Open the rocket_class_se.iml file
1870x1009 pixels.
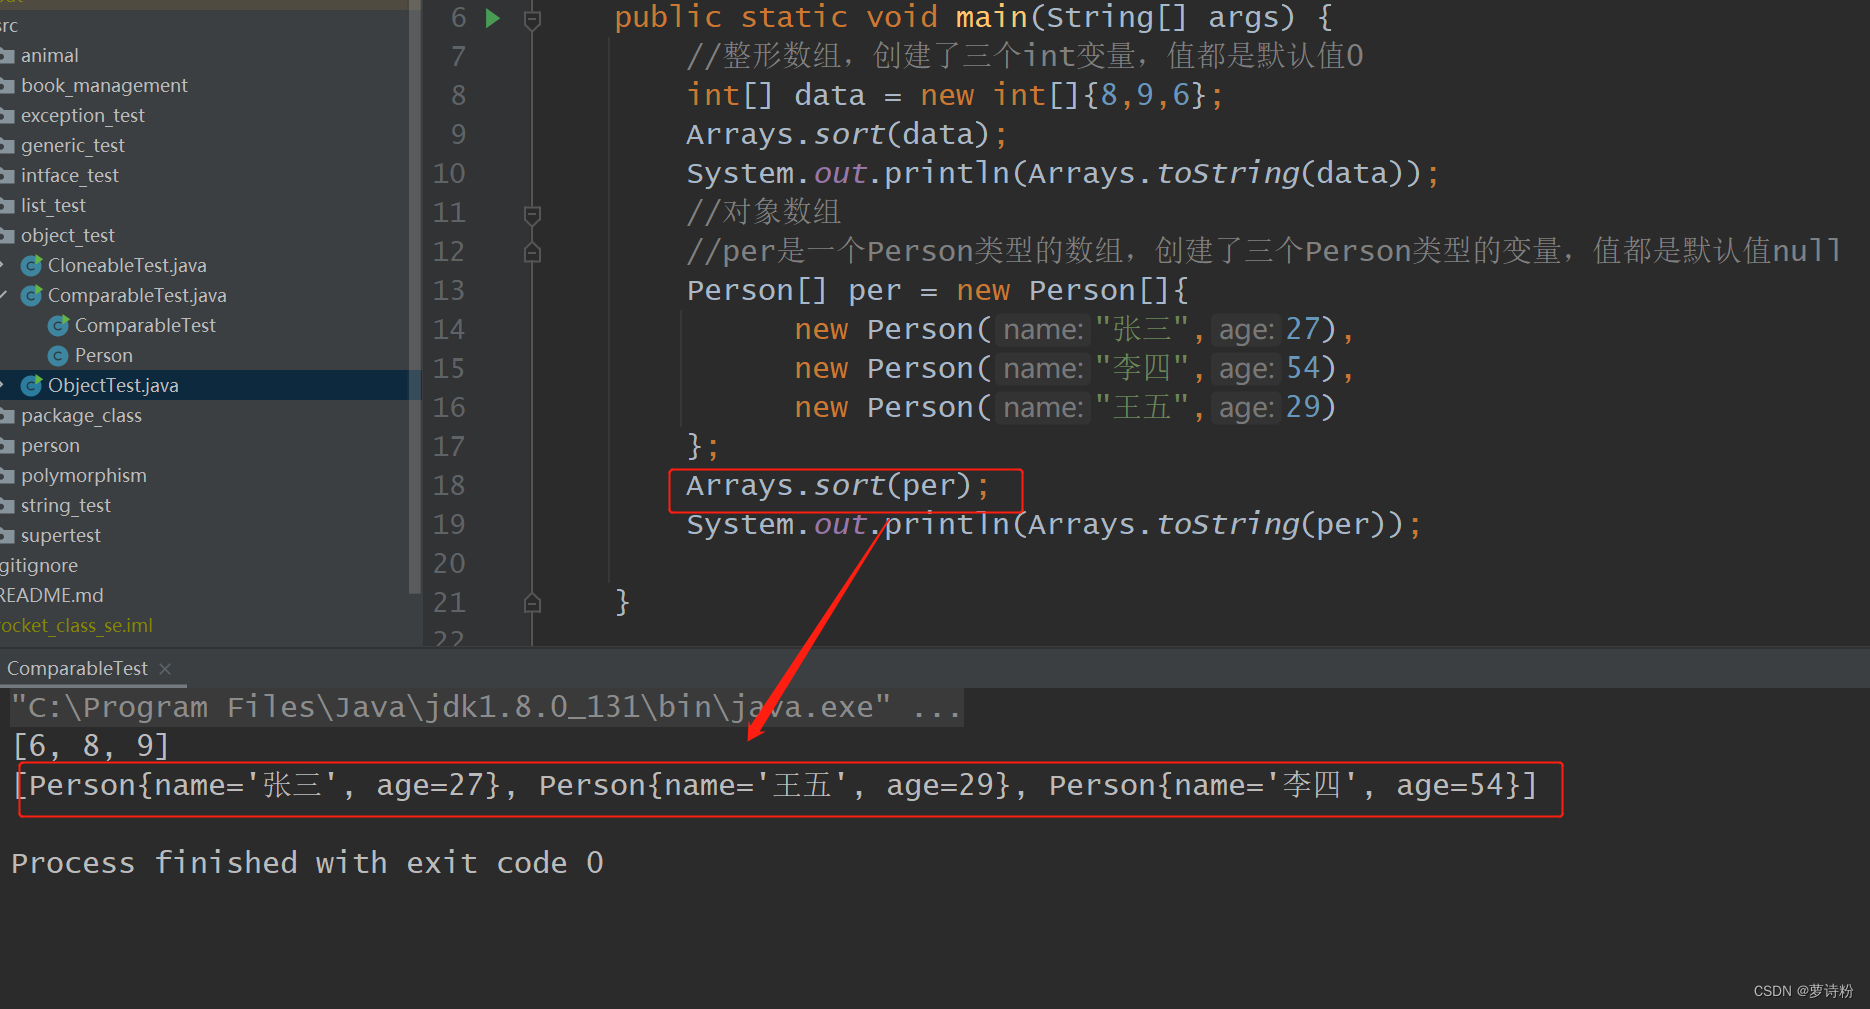coord(77,626)
